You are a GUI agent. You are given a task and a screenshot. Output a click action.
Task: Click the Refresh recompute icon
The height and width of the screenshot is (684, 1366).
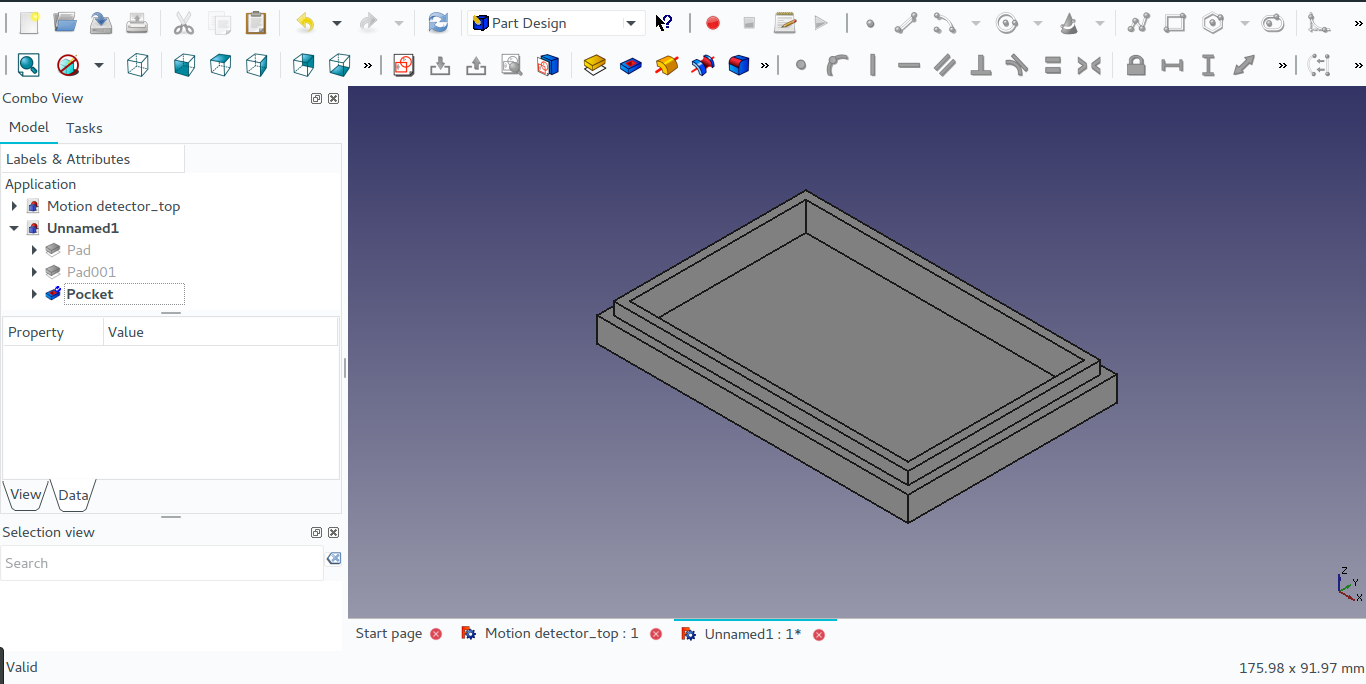coord(438,23)
